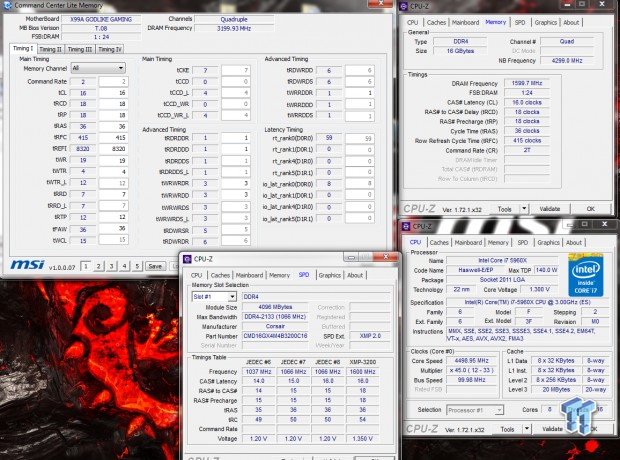The height and width of the screenshot is (460, 620).
Task: Choose profile 5 button in Command Center
Action: (x=137, y=266)
